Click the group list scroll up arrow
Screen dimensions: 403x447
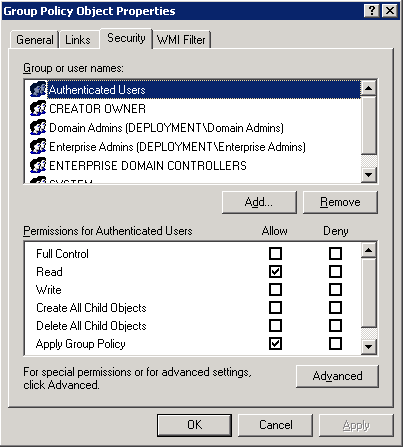coord(369,88)
